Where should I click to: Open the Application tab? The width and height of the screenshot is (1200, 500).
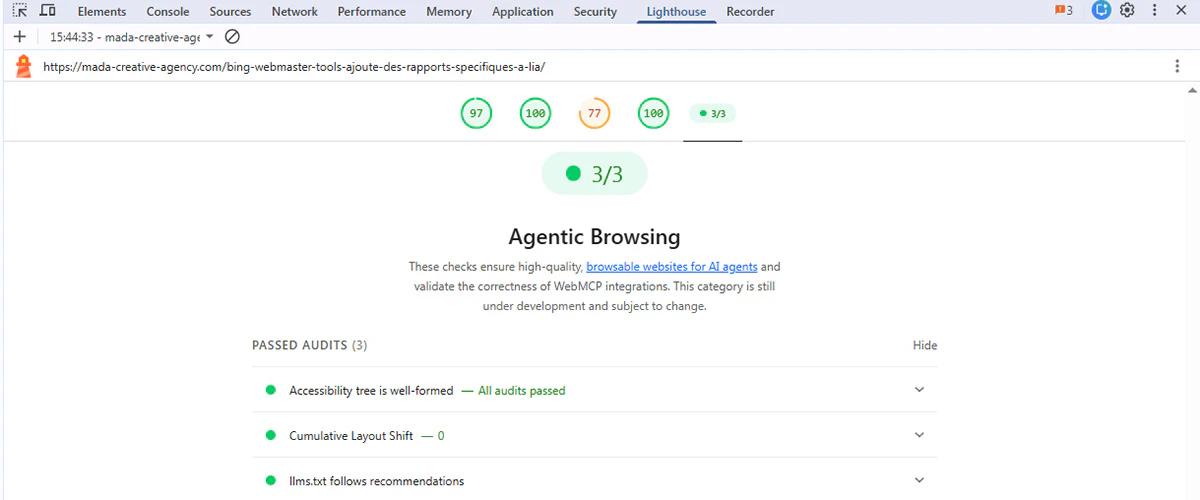coord(523,12)
